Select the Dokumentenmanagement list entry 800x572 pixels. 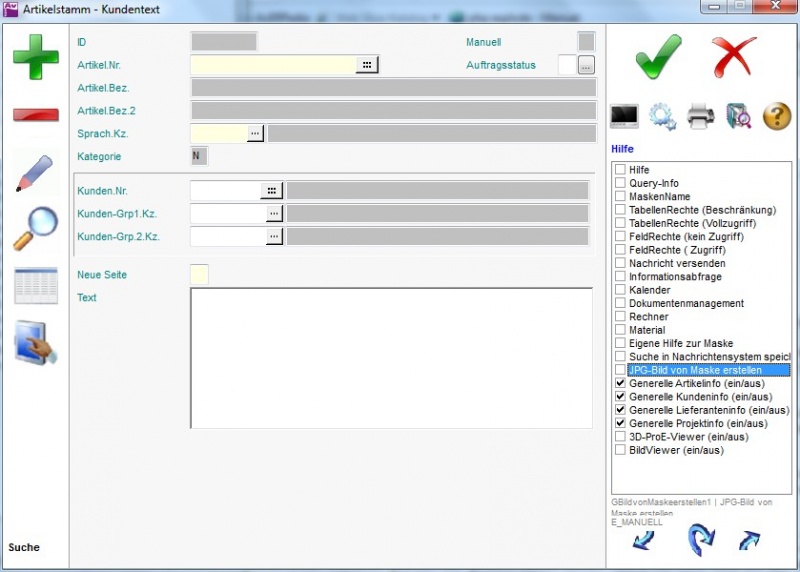[686, 303]
